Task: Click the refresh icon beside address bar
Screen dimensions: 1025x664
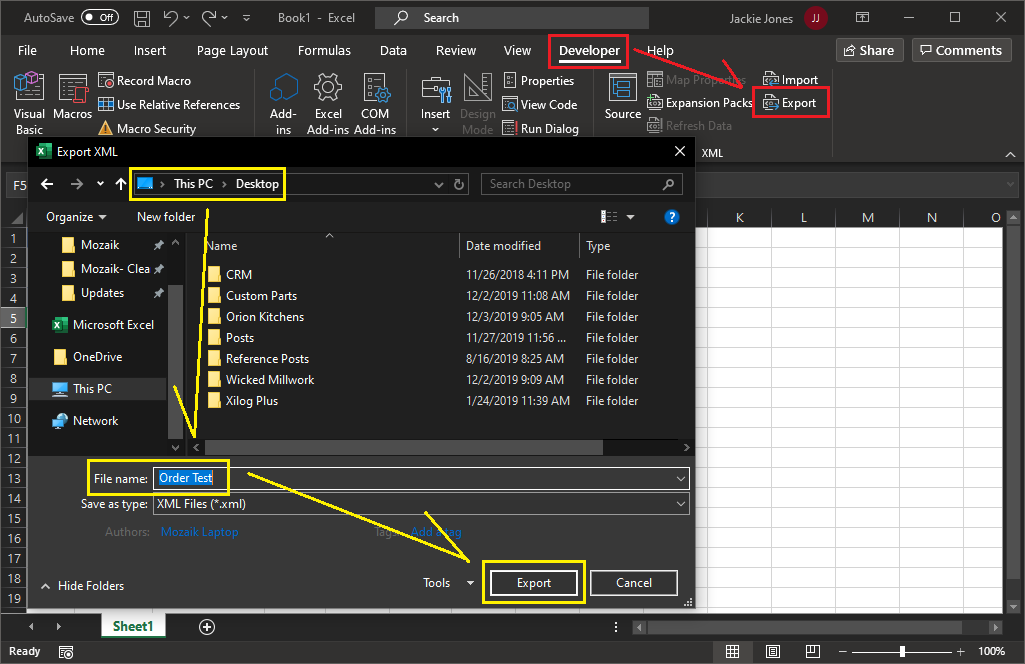Action: click(459, 184)
